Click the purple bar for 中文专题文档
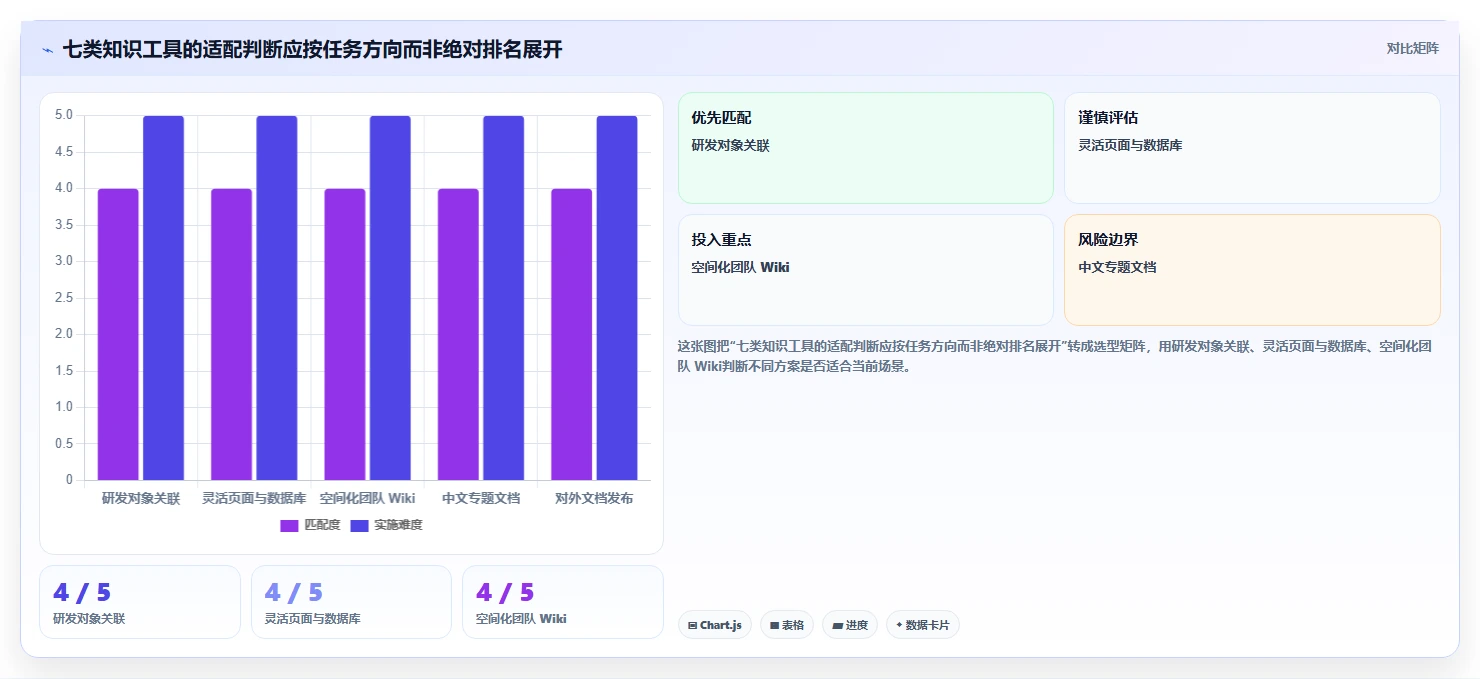Screen dimensions: 1480x679 (458, 334)
